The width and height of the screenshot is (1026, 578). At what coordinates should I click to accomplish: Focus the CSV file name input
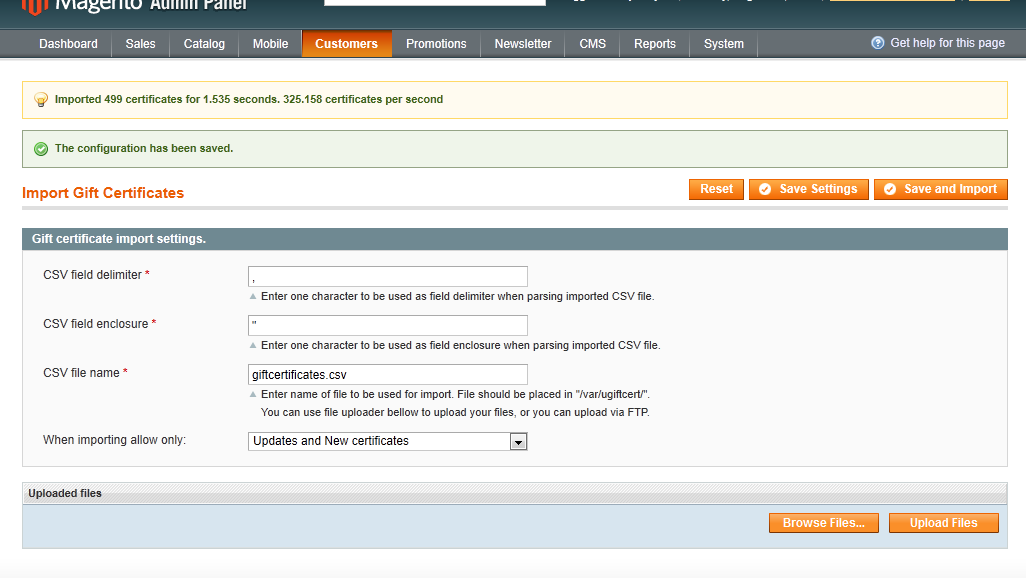[x=387, y=374]
